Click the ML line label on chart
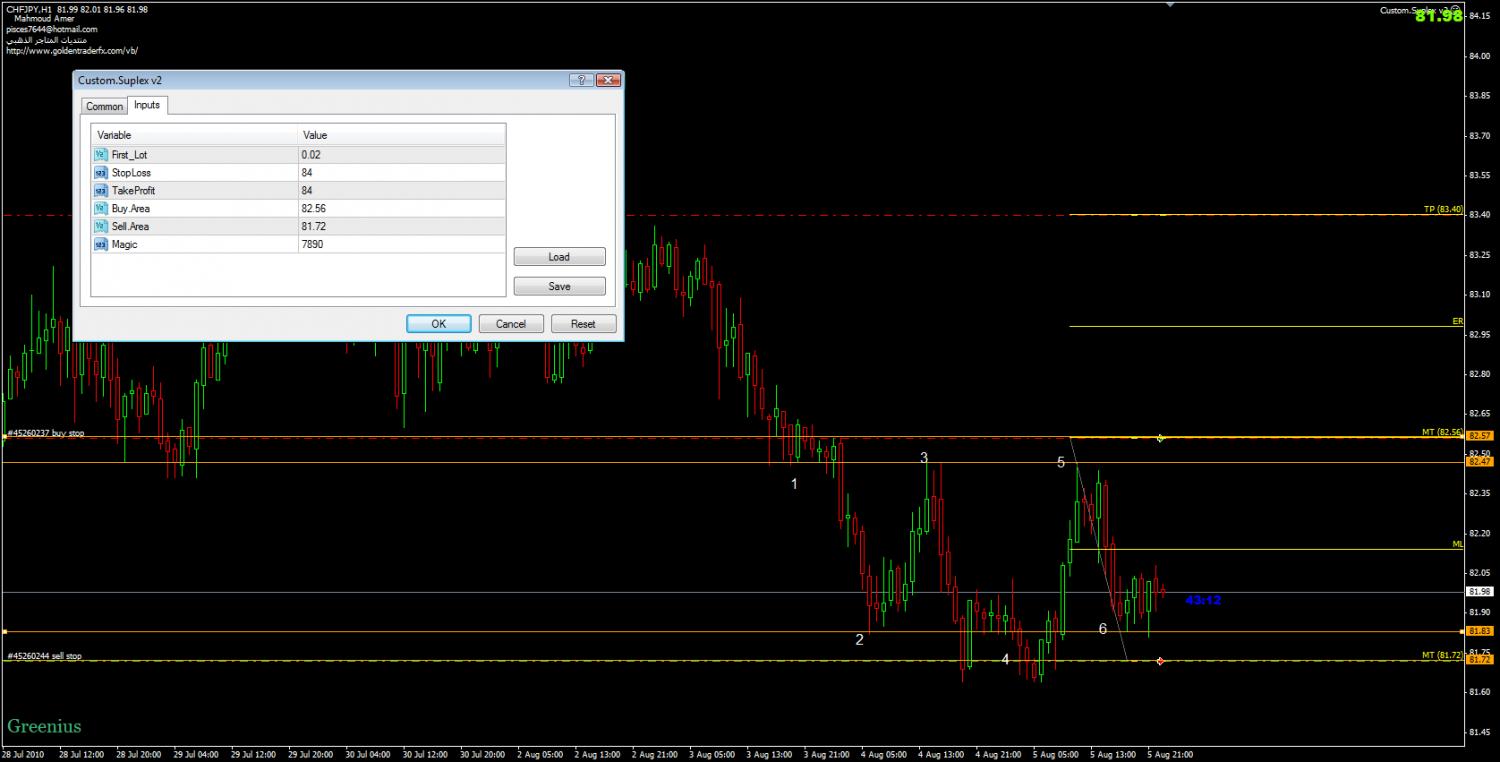 (1458, 544)
